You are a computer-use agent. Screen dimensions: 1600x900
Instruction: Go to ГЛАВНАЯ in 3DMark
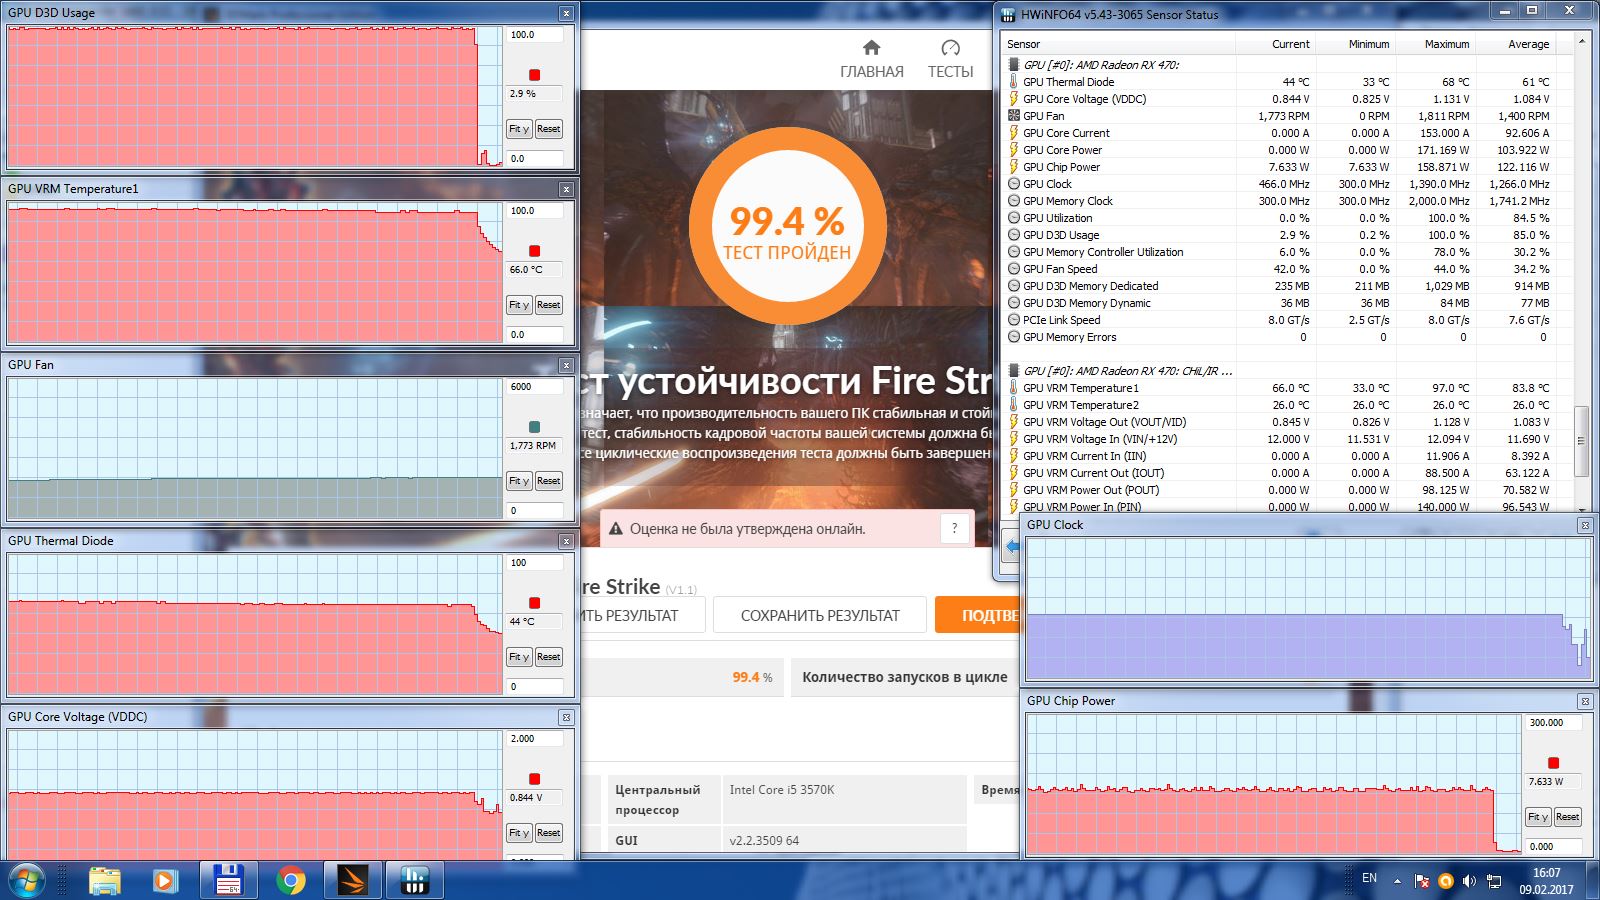(872, 60)
